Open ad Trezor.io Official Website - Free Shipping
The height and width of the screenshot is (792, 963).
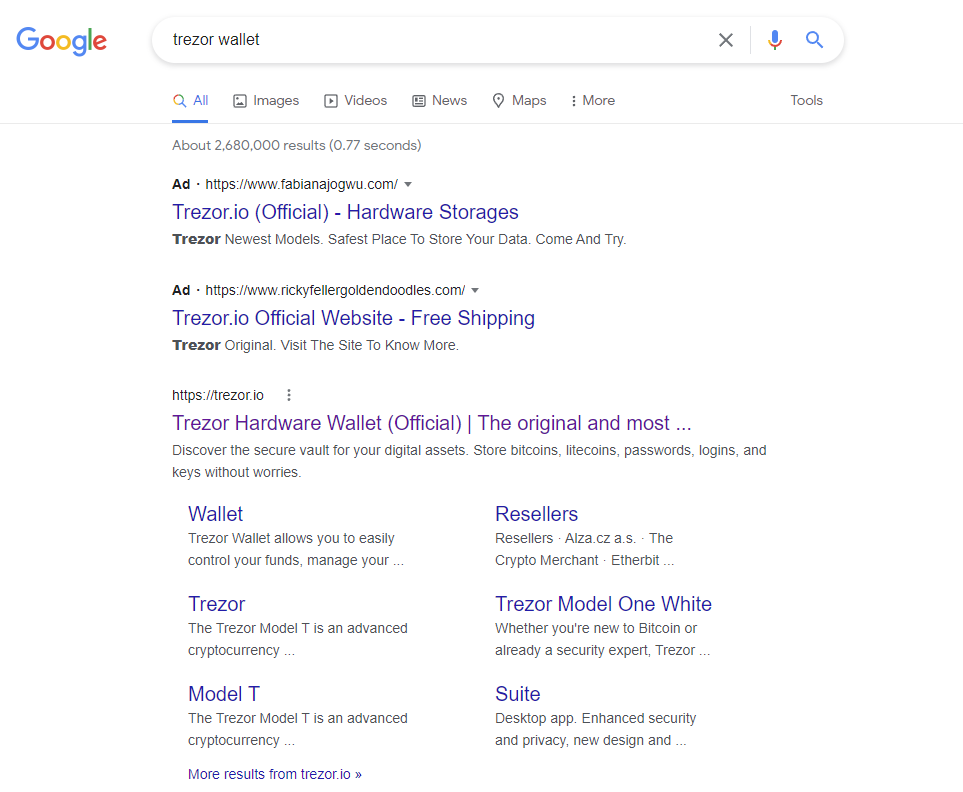[x=353, y=318]
